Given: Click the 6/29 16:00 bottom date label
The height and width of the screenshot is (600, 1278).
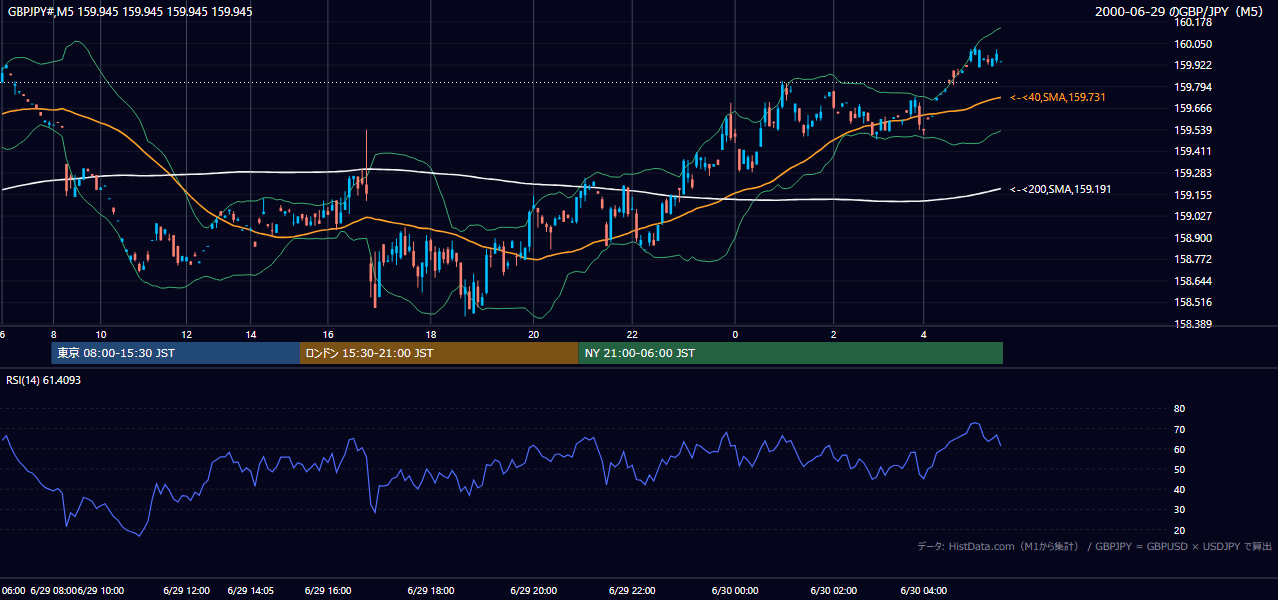Looking at the screenshot, I should pos(328,591).
